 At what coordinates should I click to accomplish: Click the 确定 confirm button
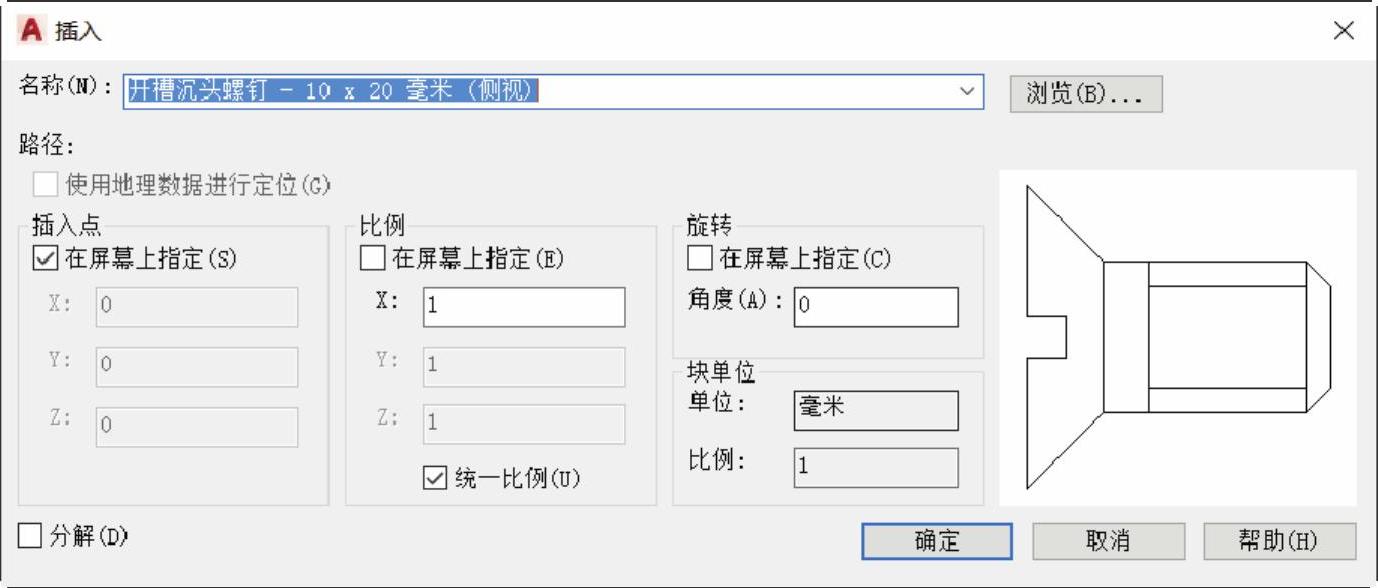[x=936, y=541]
